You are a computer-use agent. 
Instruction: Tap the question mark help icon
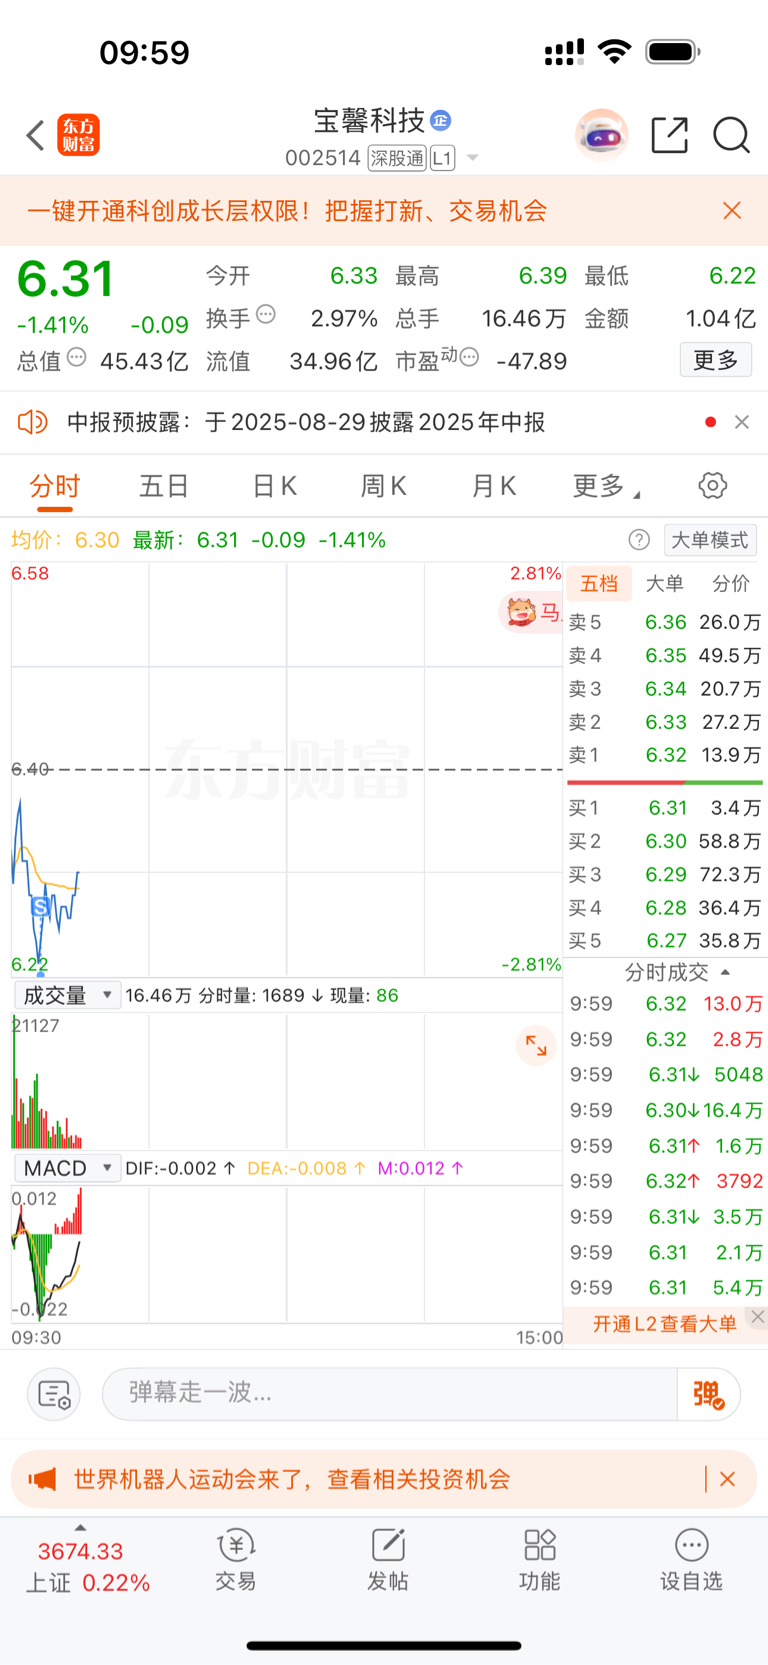(x=639, y=540)
